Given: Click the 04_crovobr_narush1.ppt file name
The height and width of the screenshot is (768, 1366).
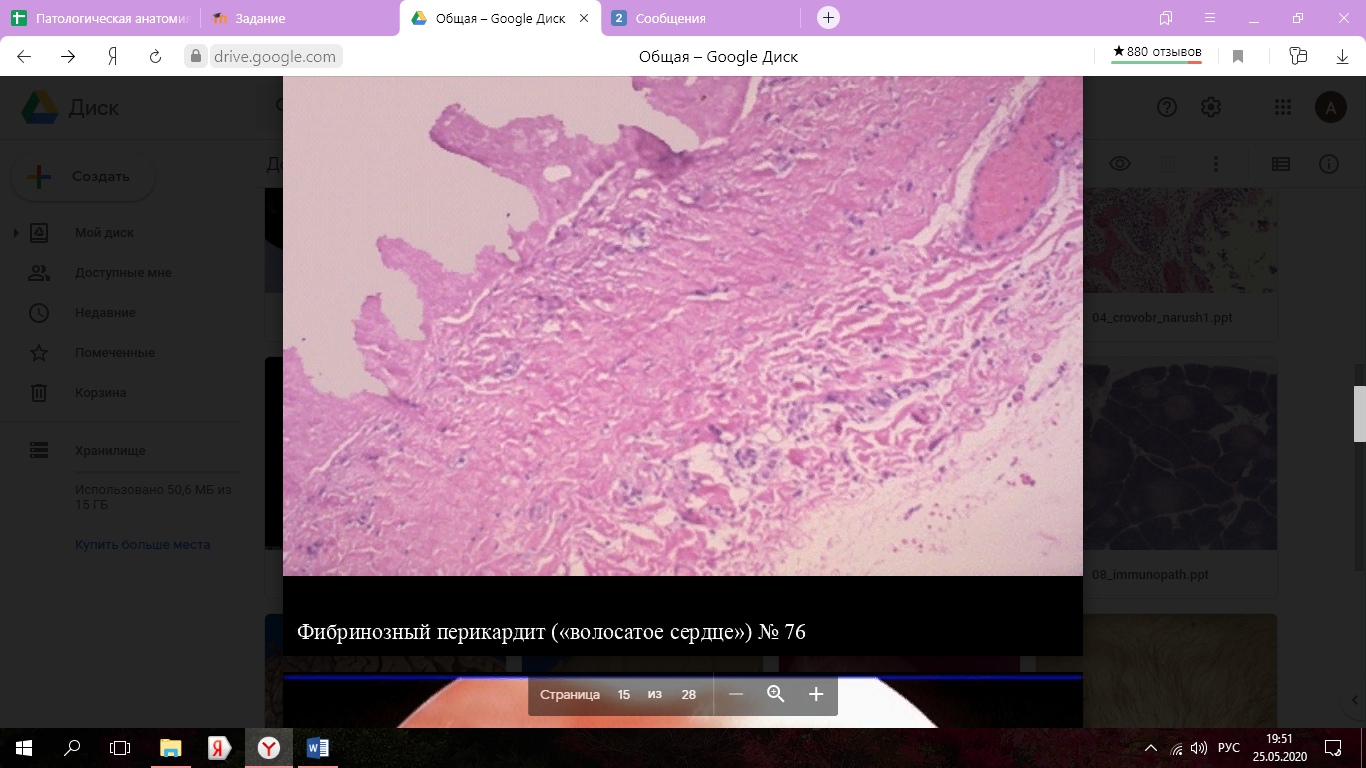Looking at the screenshot, I should point(1163,317).
